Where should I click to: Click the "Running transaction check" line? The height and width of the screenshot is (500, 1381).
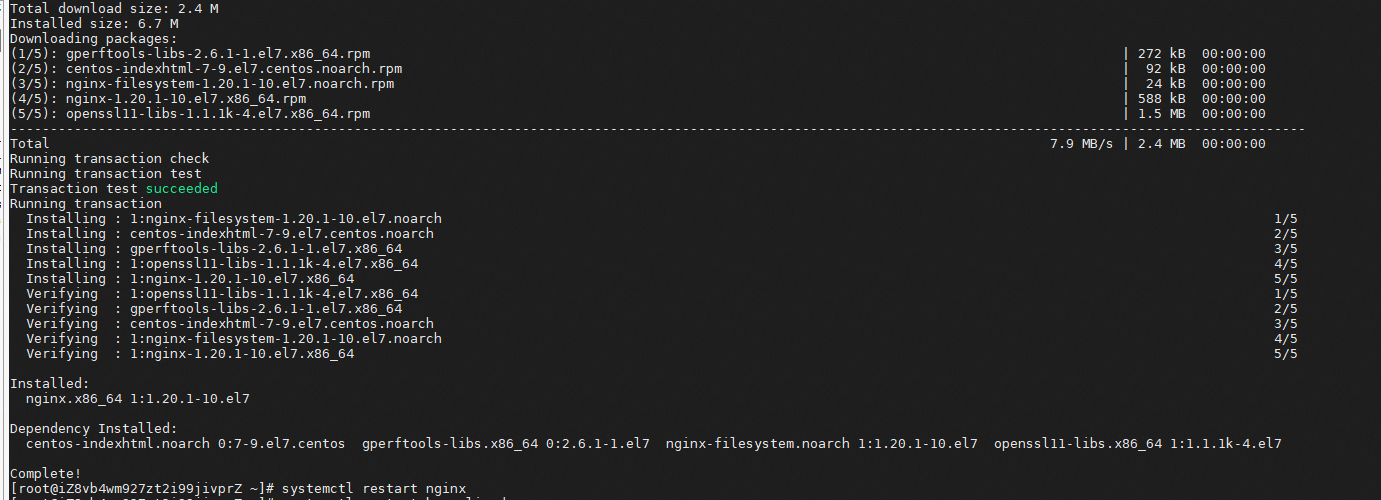(x=109, y=158)
